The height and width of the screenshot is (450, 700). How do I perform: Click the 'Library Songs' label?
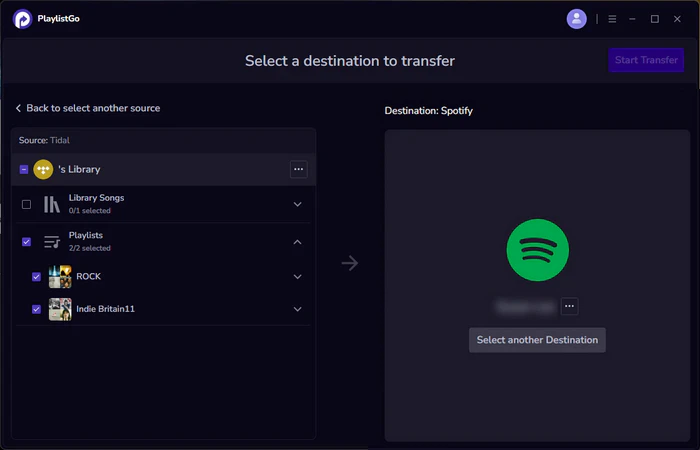[x=96, y=198]
